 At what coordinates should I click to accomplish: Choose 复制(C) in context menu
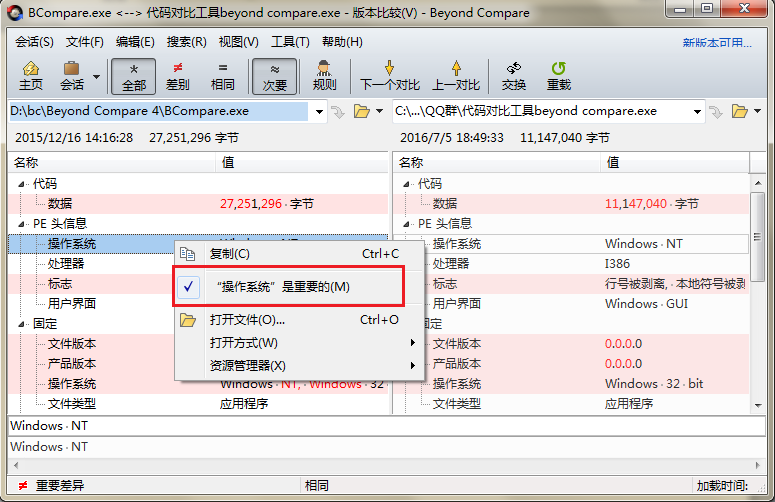click(300, 254)
